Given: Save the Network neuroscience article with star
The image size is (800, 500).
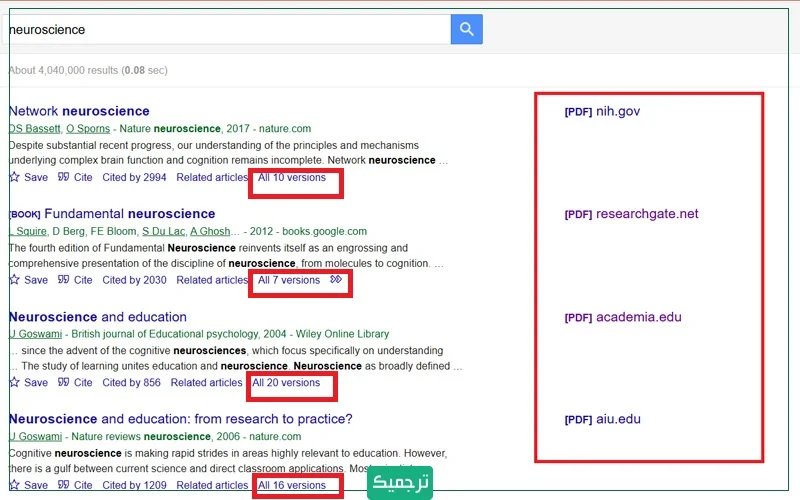Looking at the screenshot, I should (x=28, y=178).
